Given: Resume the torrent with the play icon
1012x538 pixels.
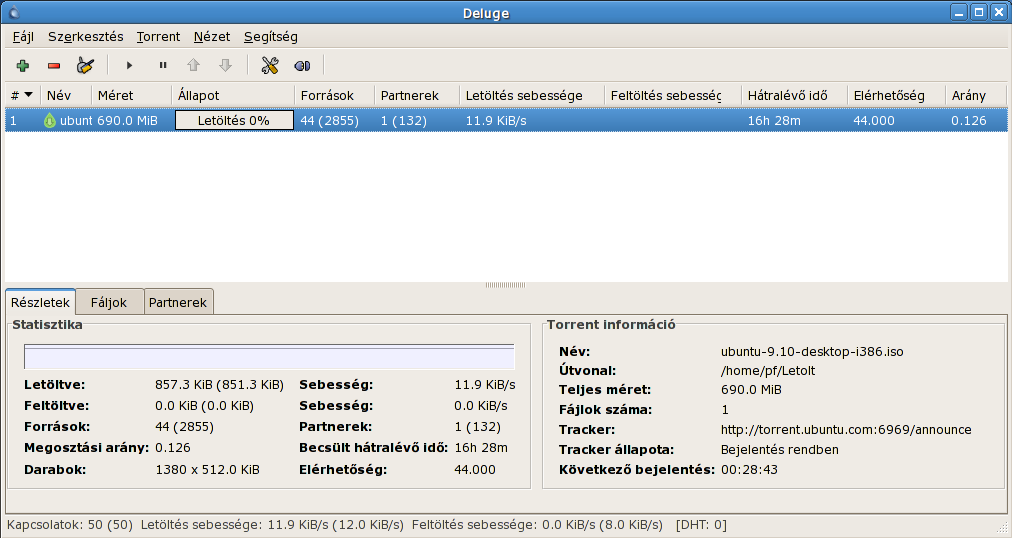Looking at the screenshot, I should pyautogui.click(x=129, y=65).
